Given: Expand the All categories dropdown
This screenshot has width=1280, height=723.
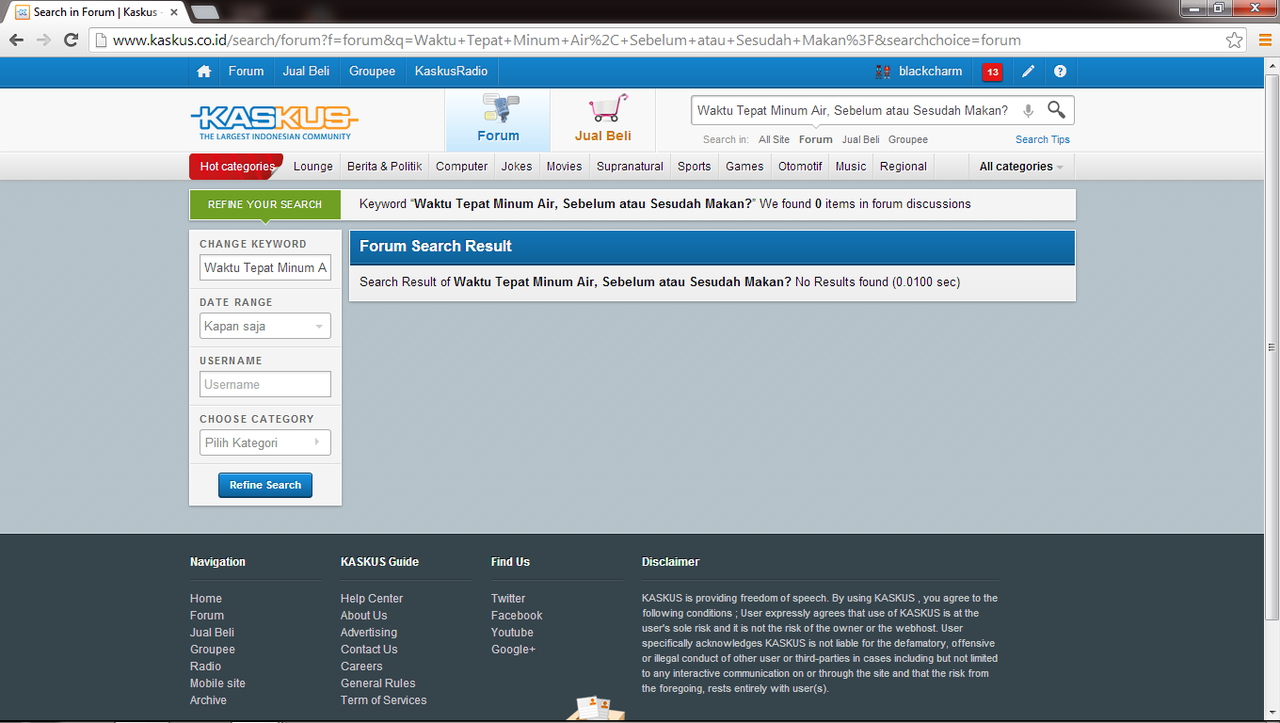Looking at the screenshot, I should pos(1021,167).
